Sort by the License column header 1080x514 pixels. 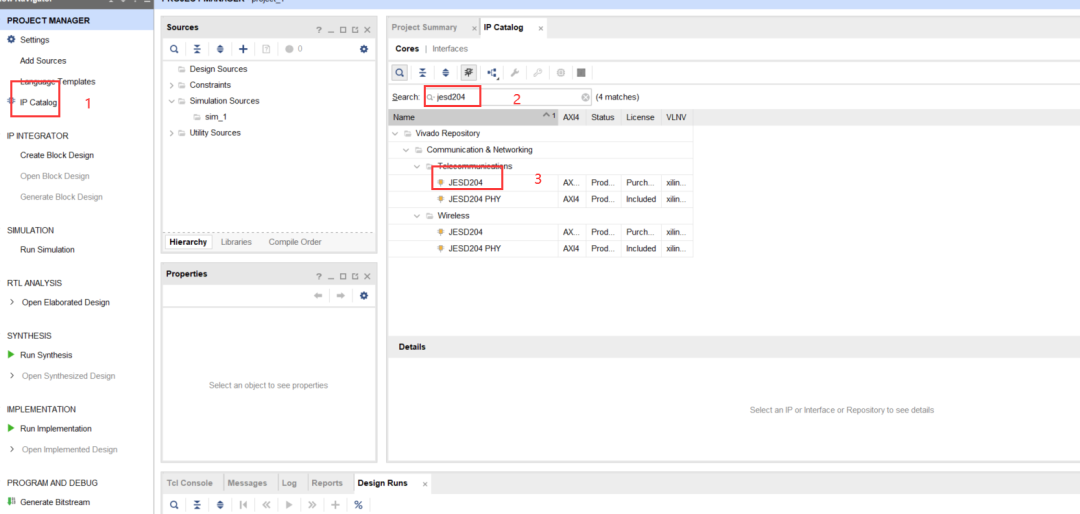click(x=640, y=117)
